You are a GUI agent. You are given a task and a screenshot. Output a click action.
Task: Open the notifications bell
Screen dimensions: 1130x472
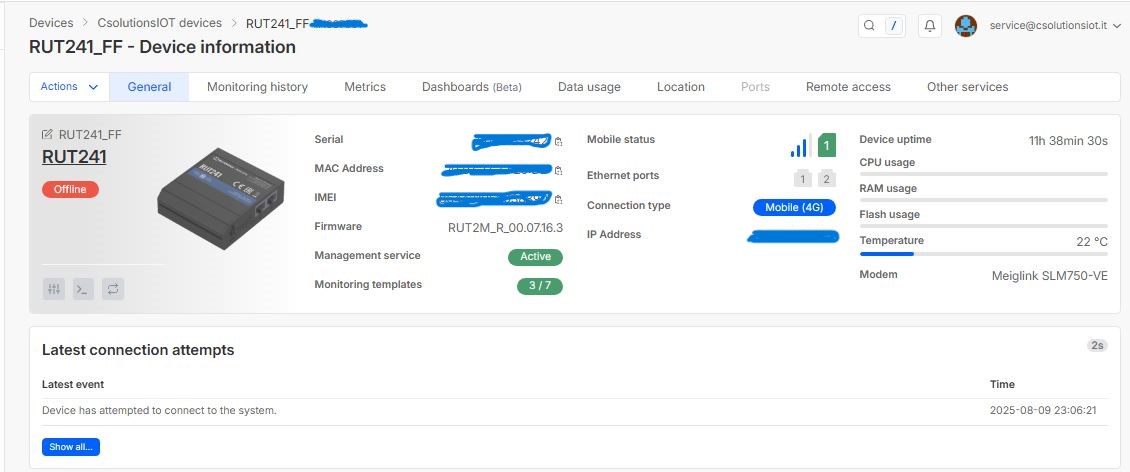pyautogui.click(x=929, y=26)
